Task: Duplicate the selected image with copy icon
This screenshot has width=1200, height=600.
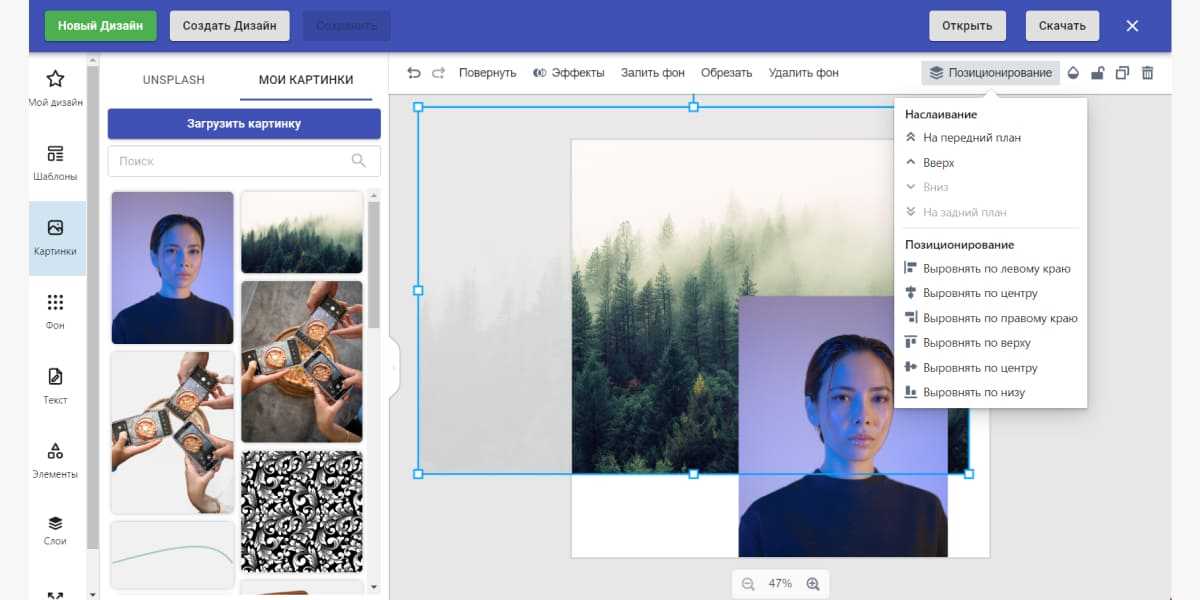Action: (1122, 73)
